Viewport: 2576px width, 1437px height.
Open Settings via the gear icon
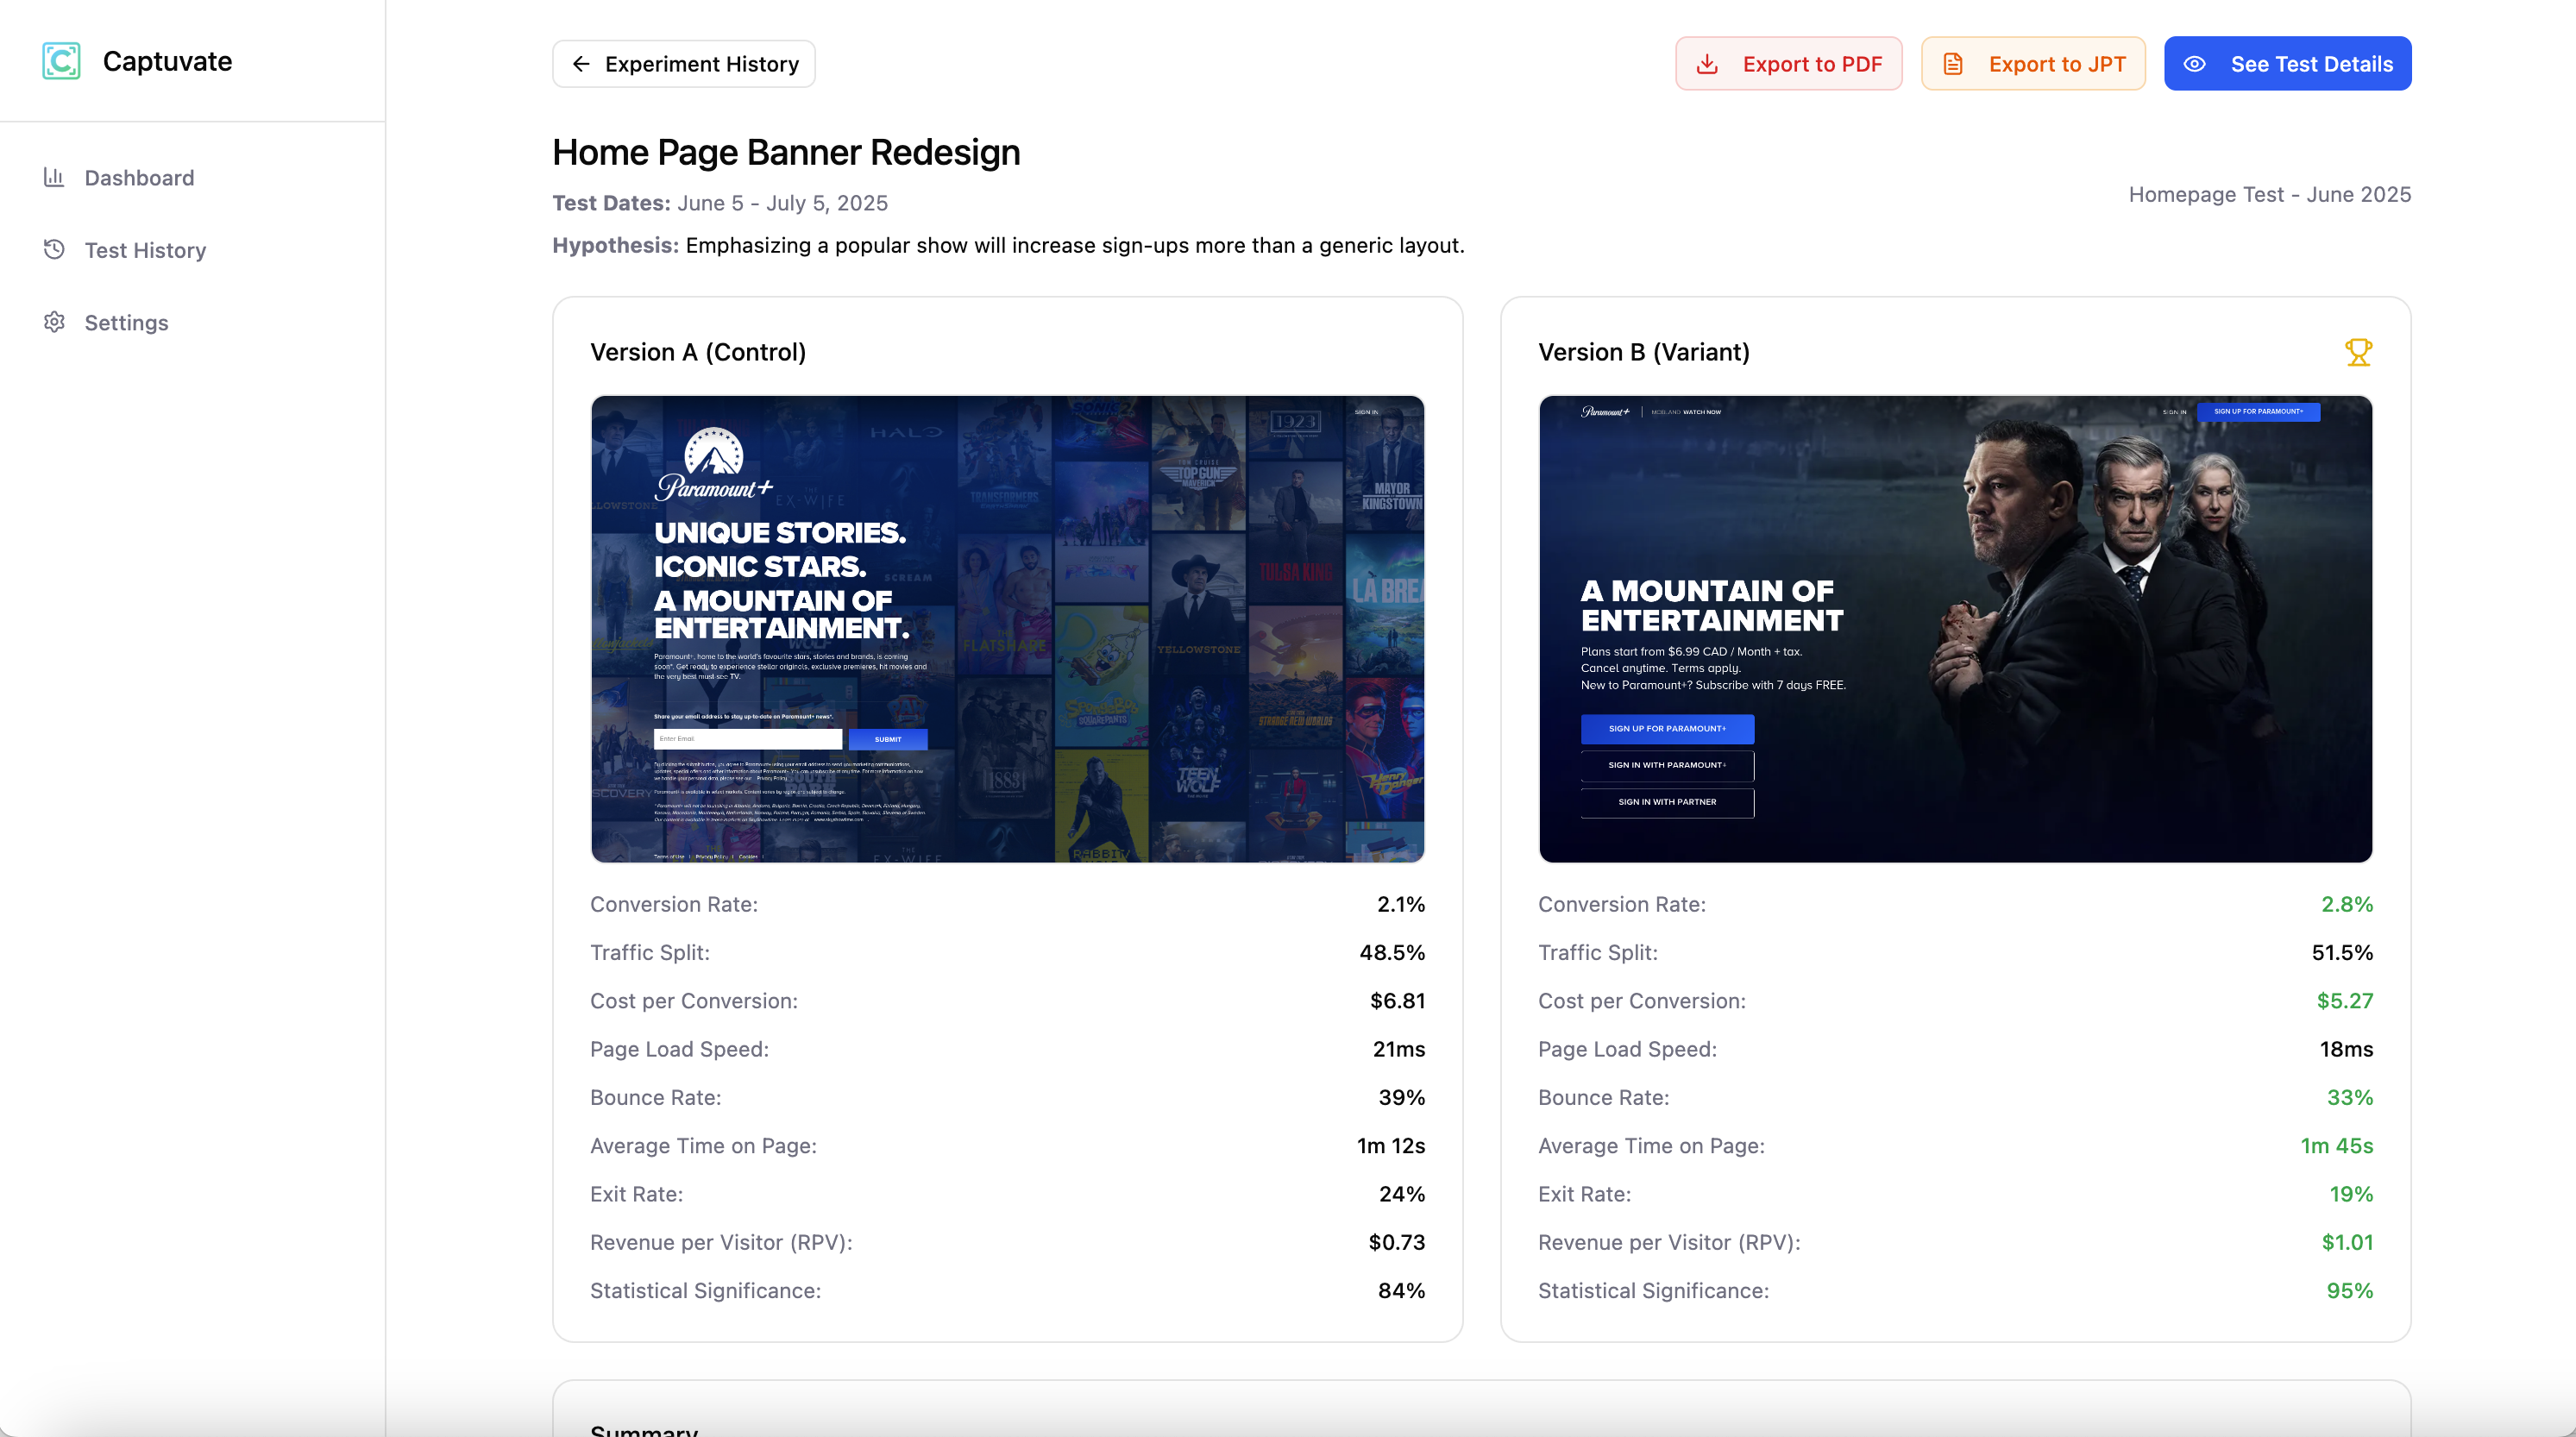point(55,322)
